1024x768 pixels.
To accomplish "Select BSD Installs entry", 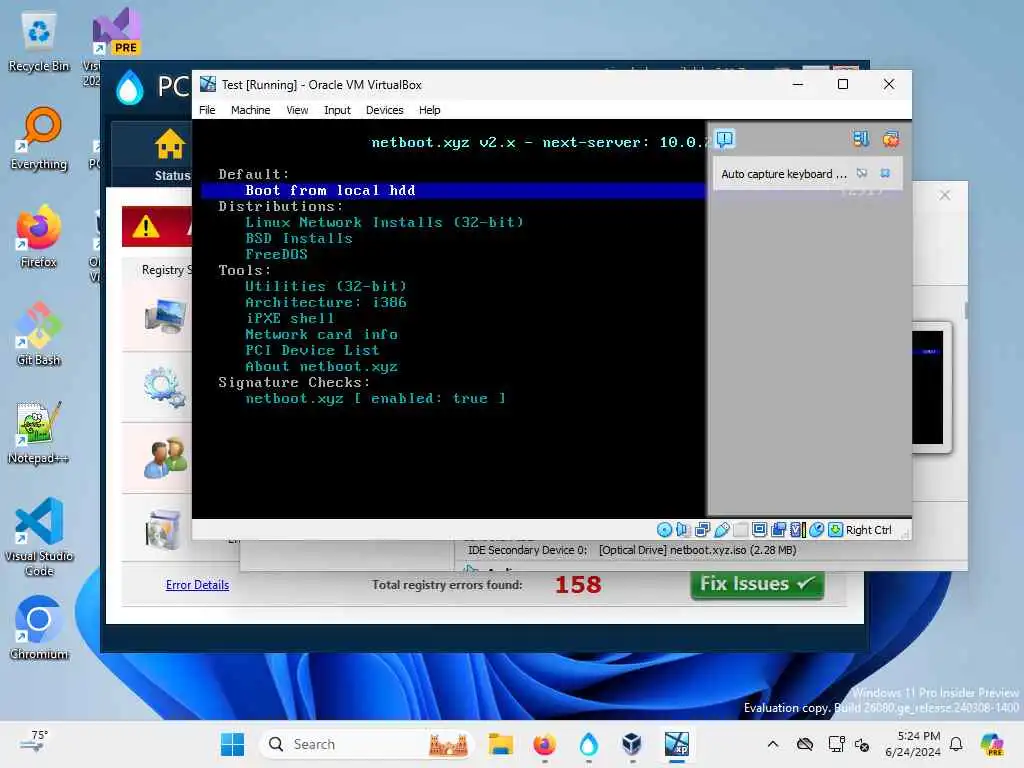I will [298, 238].
